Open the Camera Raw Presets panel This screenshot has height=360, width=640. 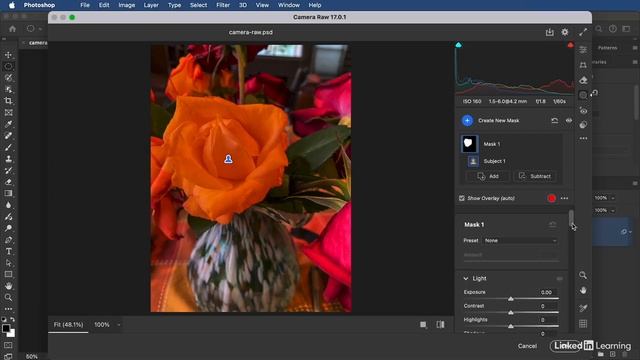(583, 125)
